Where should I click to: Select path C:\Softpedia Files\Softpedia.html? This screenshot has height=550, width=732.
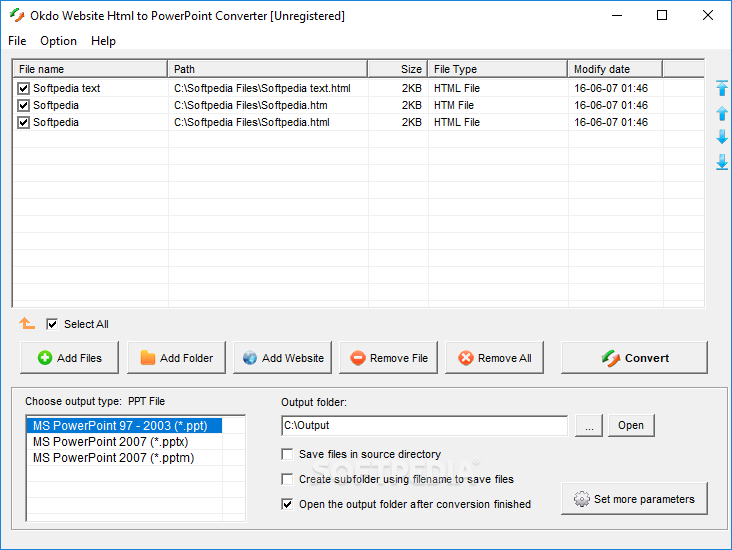point(252,122)
